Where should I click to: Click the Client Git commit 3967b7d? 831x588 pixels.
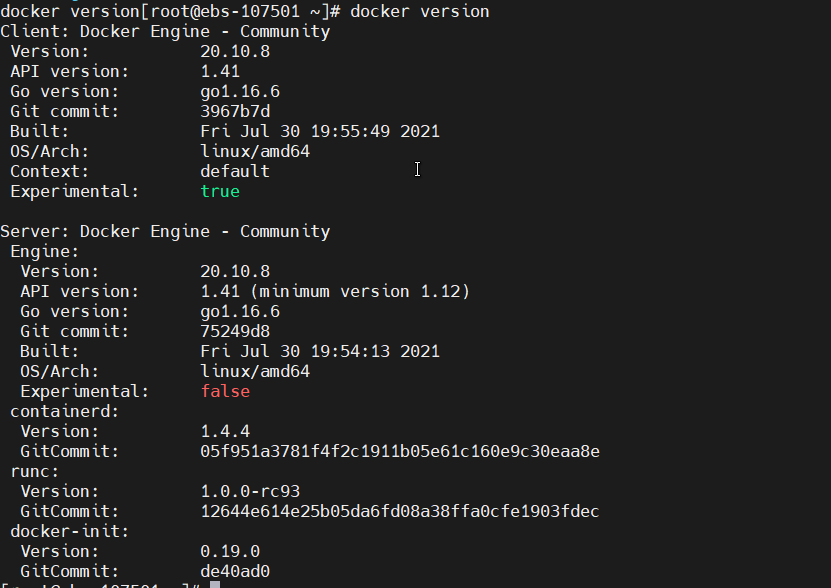(235, 112)
